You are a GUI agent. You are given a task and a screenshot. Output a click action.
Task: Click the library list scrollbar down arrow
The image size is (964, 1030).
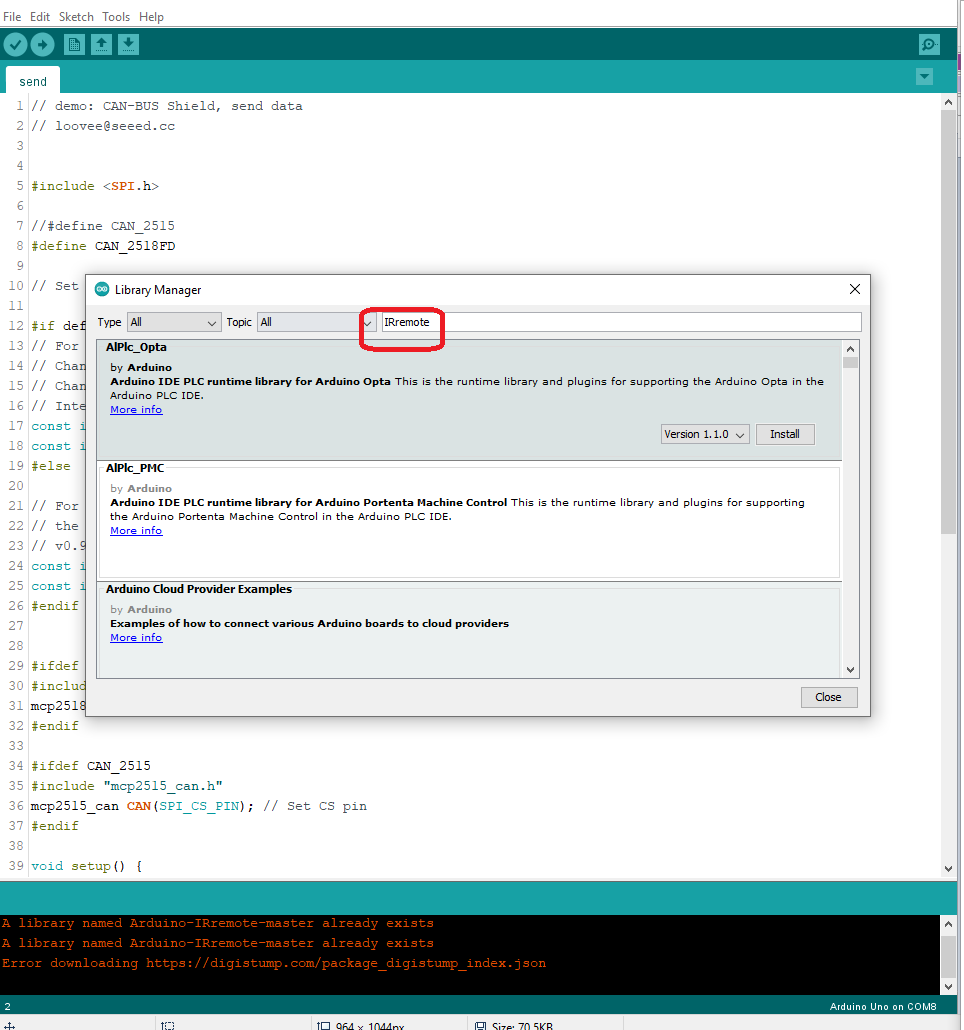850,670
